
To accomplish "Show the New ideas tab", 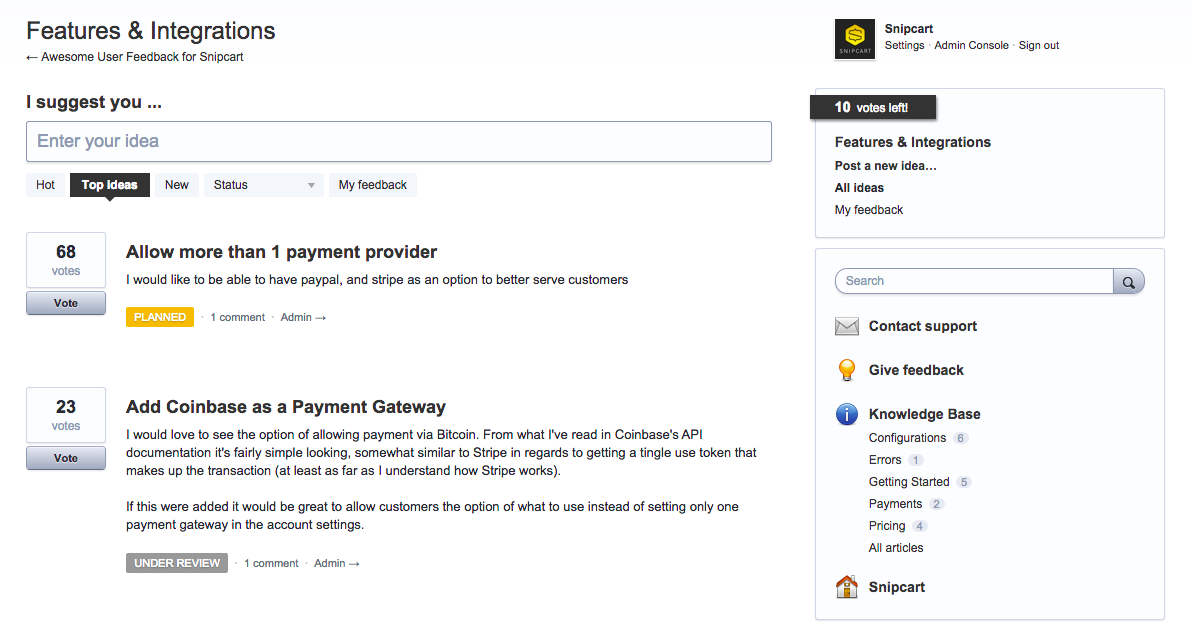I will [177, 185].
